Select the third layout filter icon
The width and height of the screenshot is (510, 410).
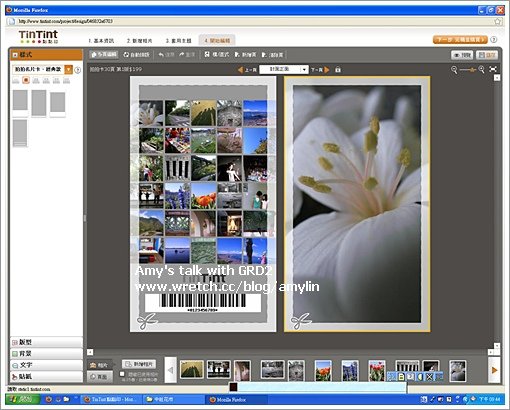click(x=36, y=80)
